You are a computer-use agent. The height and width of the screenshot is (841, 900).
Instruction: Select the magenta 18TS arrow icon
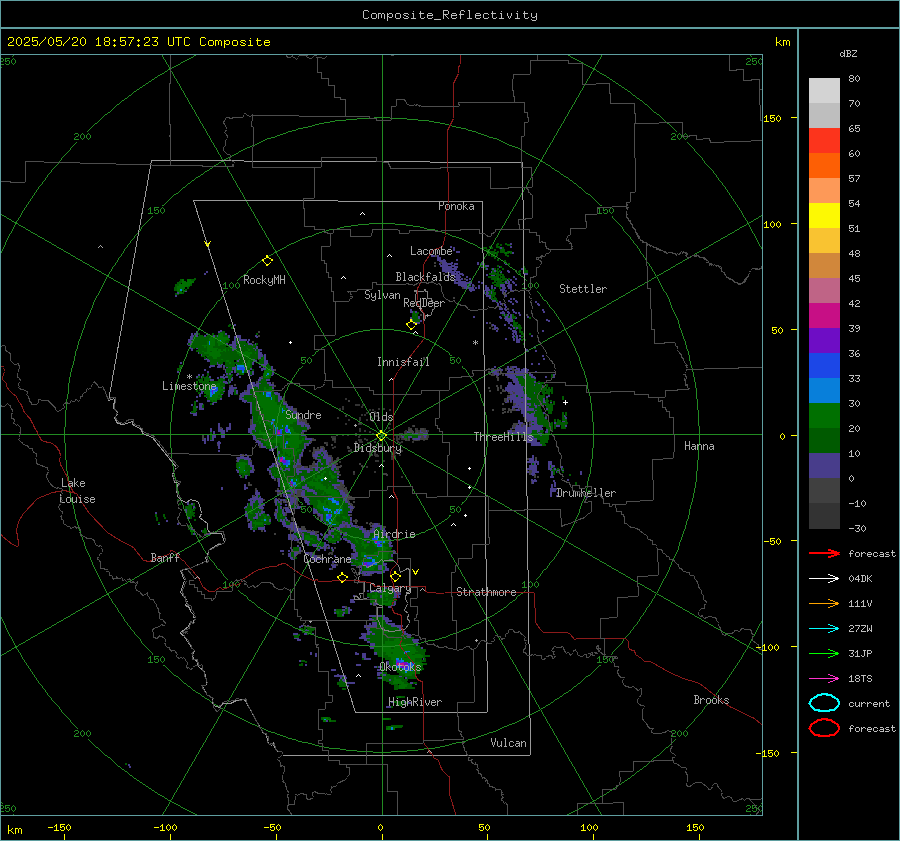tap(824, 679)
